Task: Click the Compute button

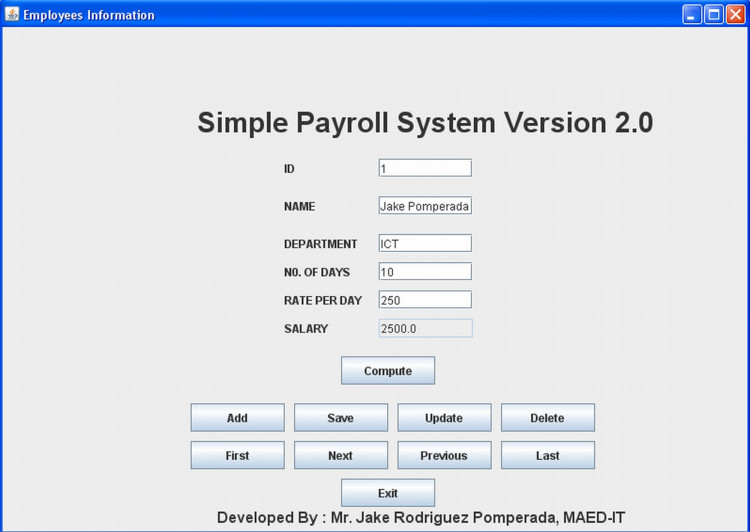Action: (388, 370)
